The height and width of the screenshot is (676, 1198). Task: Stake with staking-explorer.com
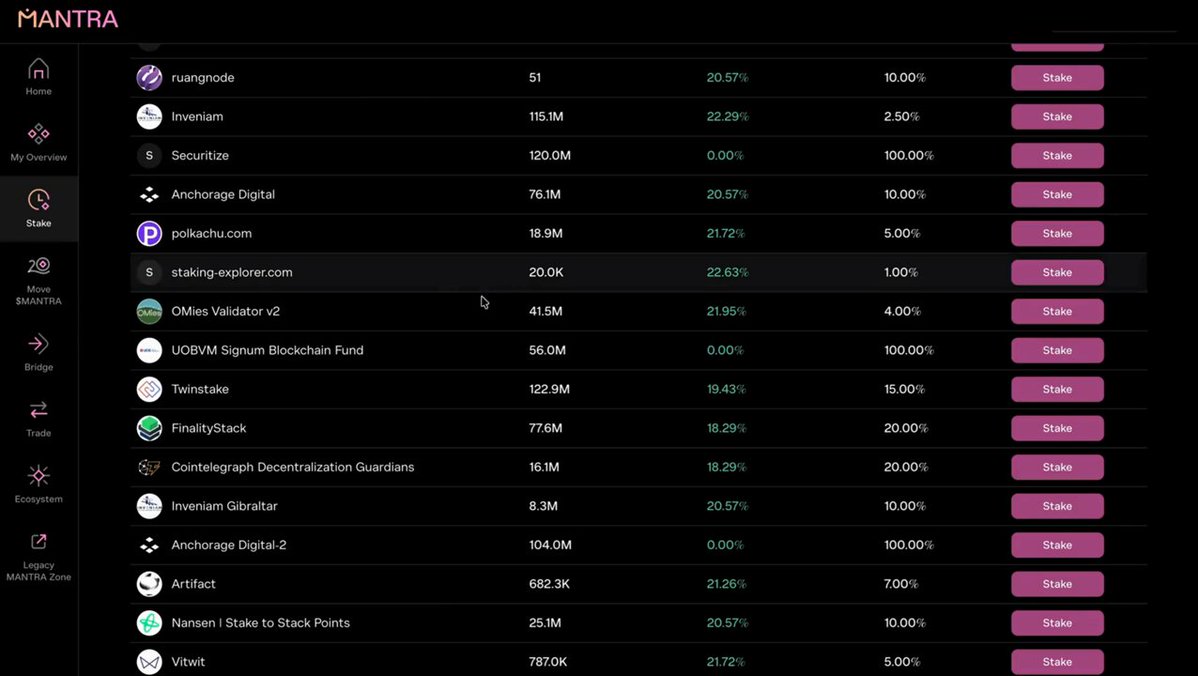[x=1057, y=272]
